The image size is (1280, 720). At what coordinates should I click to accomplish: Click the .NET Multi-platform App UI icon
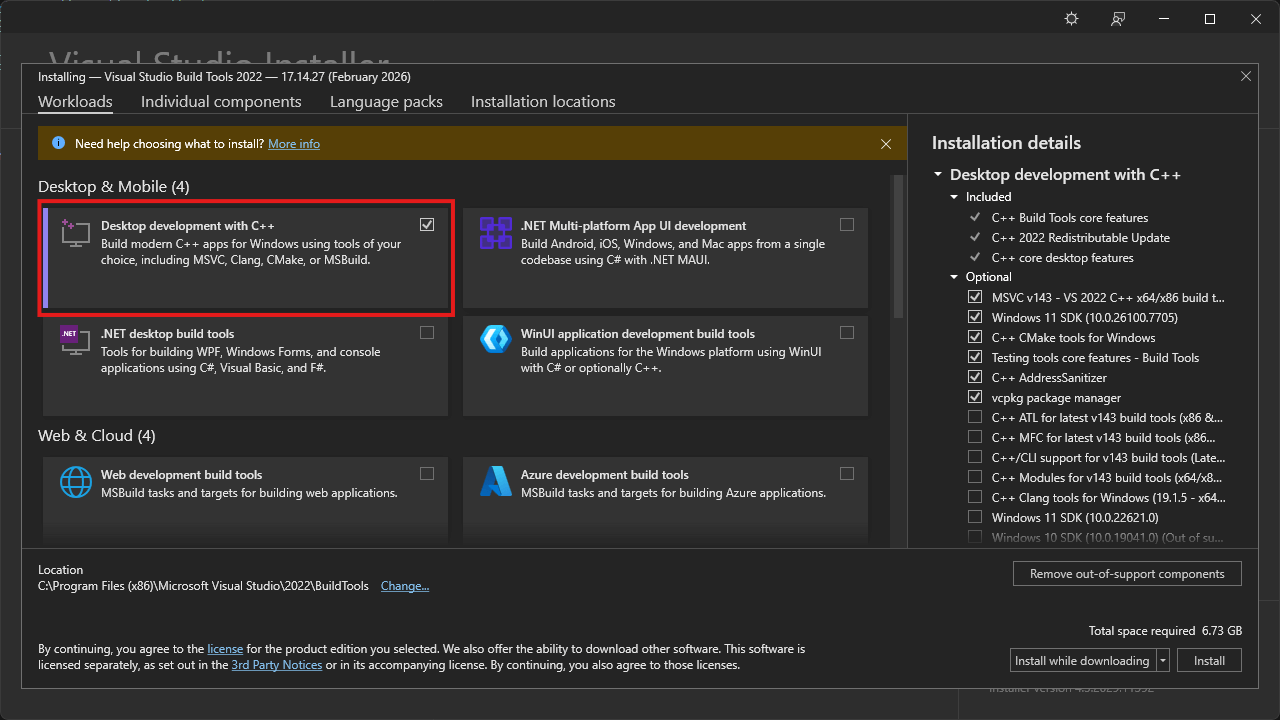pos(495,232)
